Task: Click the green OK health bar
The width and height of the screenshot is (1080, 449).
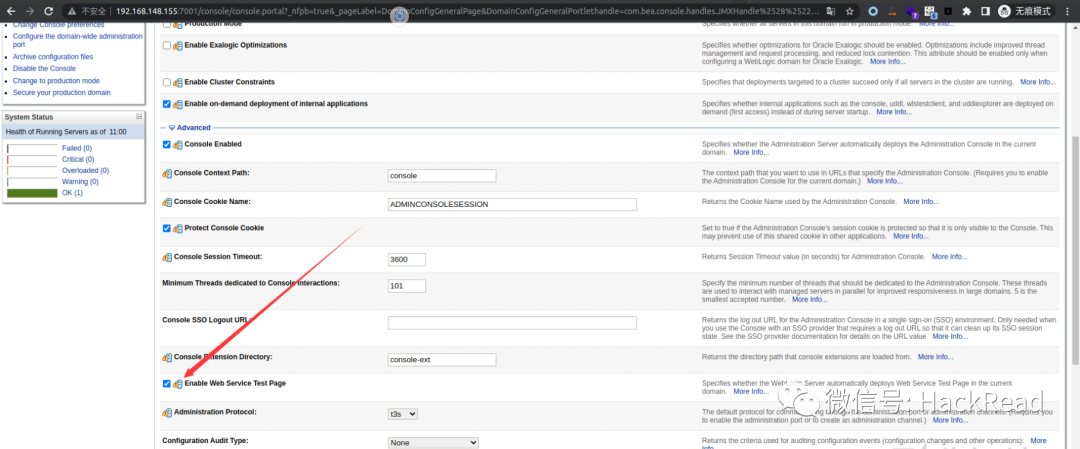Action: point(32,194)
